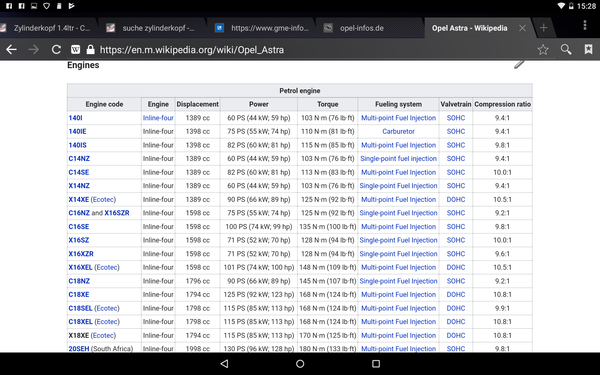
Task: Open browser three-dot overflow menu
Action: pos(585,25)
